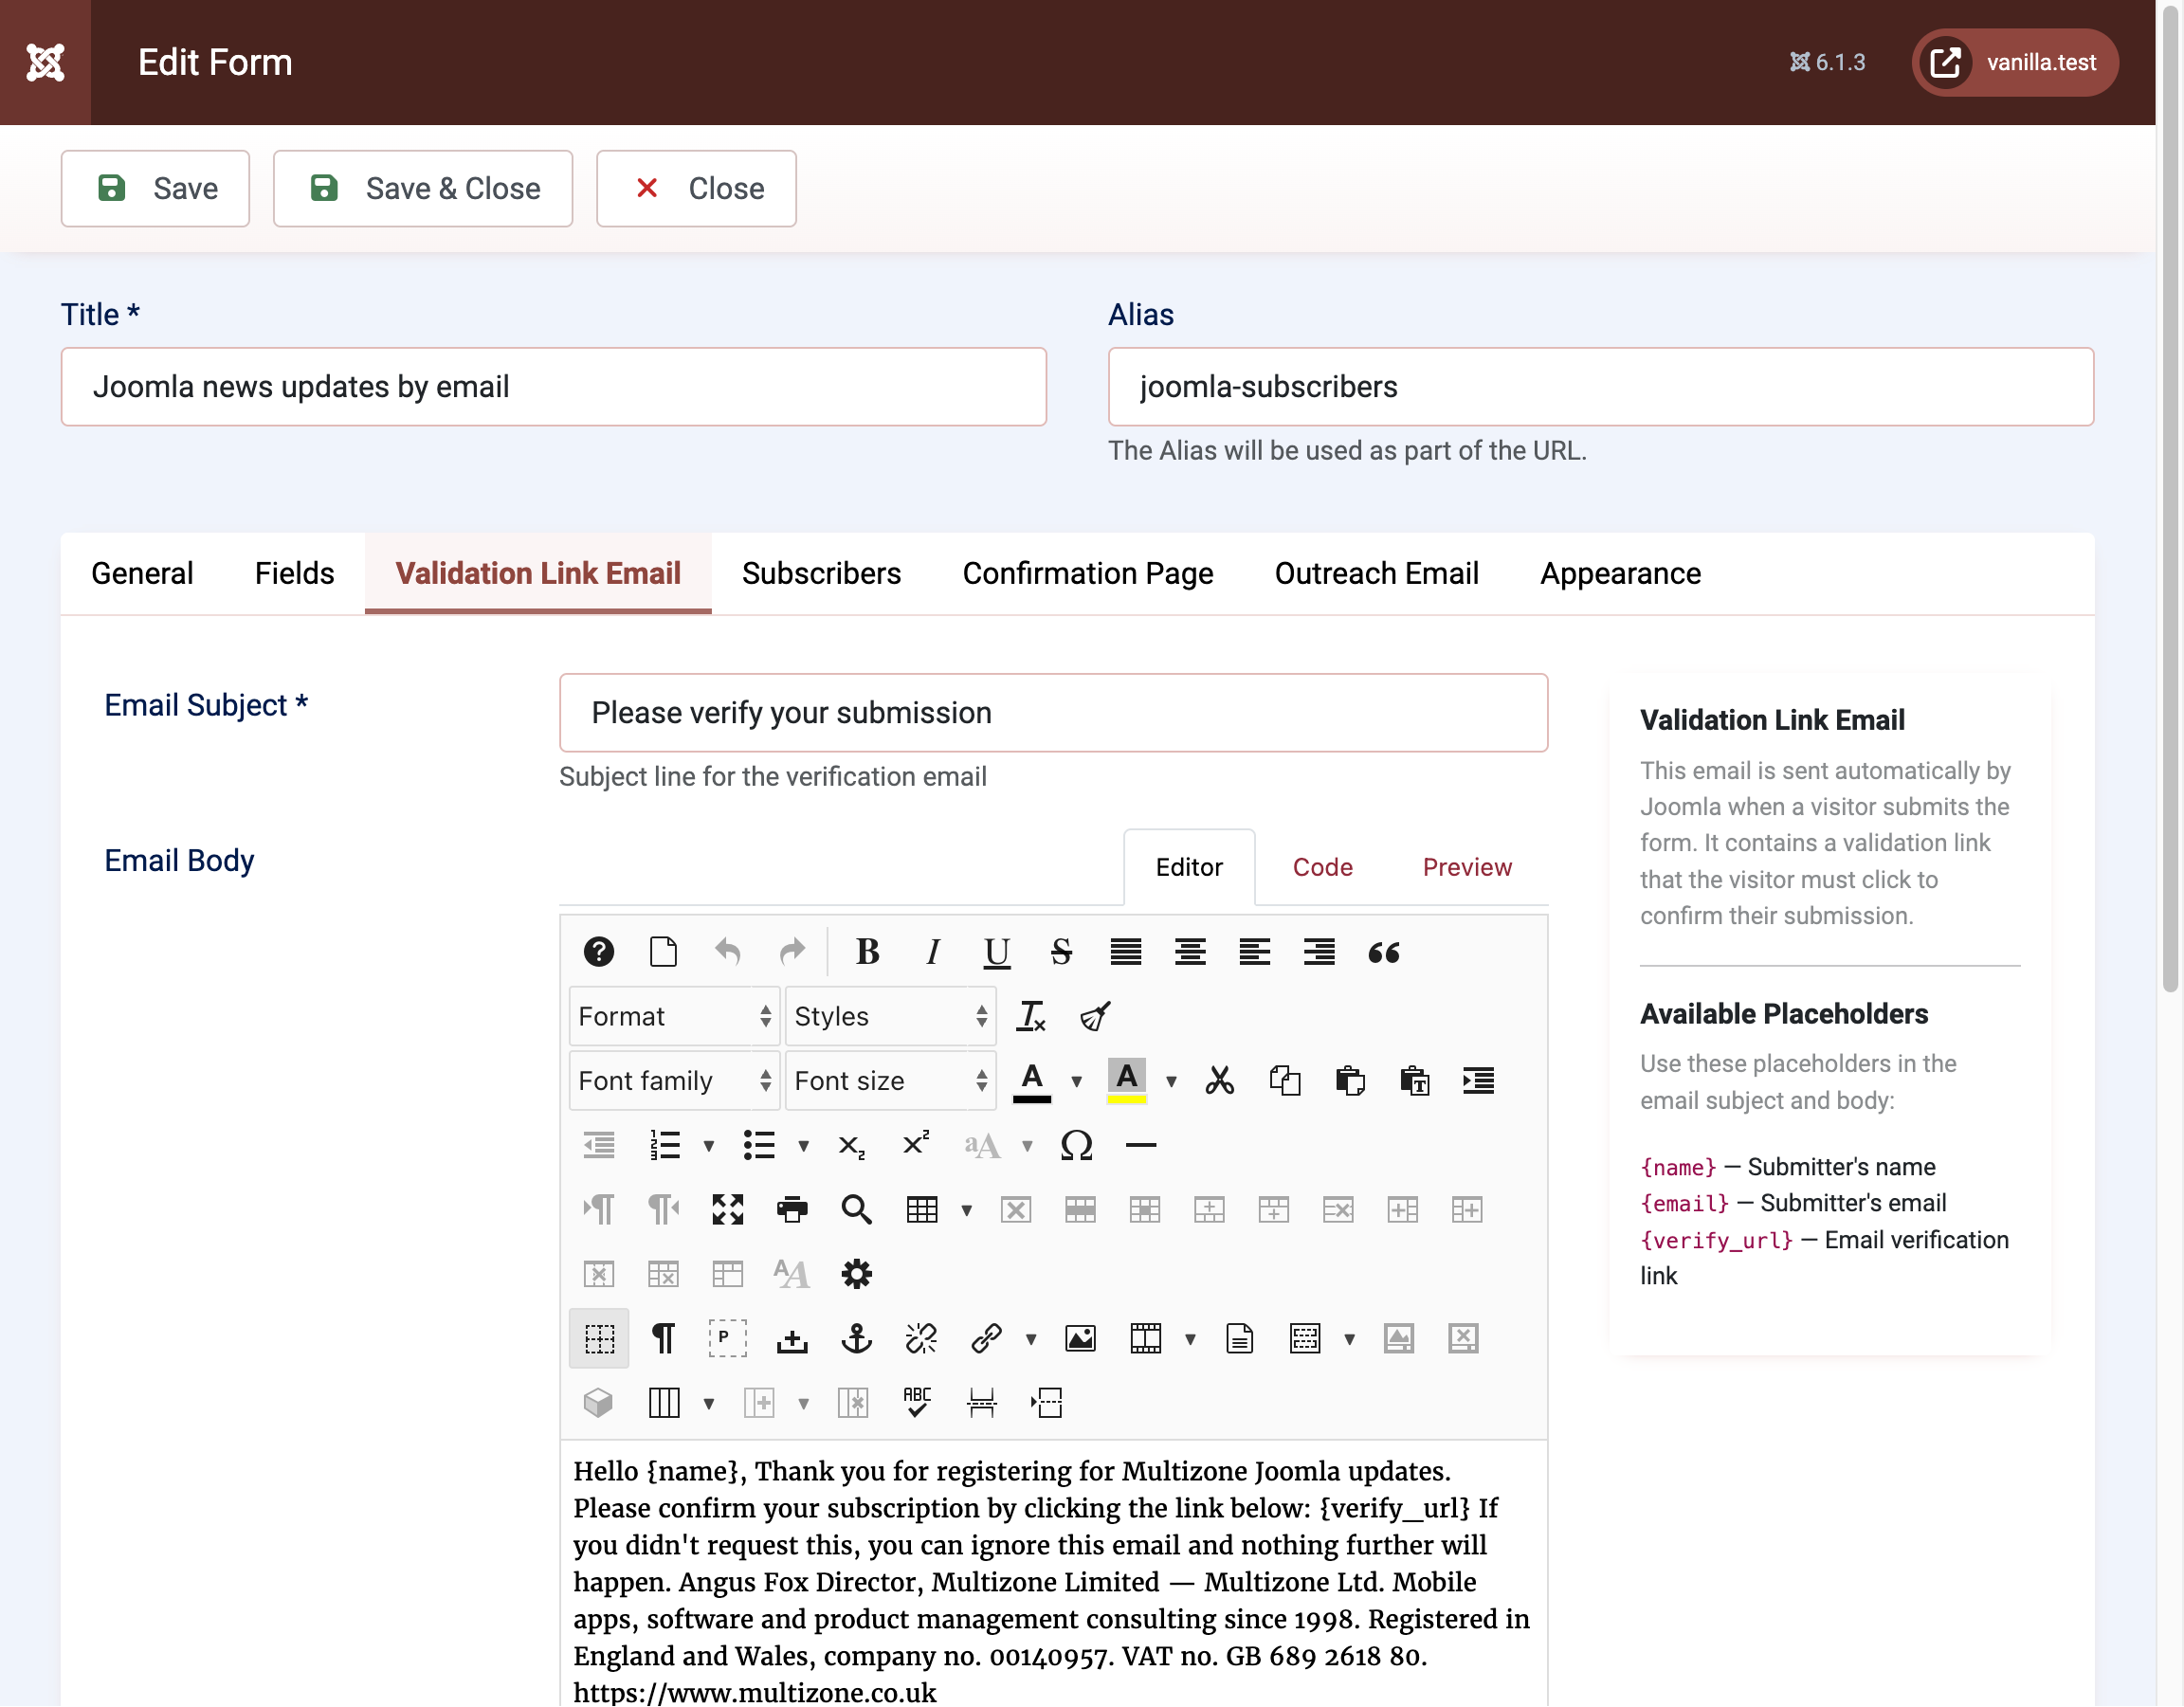
Task: Print the editor content
Action: (792, 1209)
